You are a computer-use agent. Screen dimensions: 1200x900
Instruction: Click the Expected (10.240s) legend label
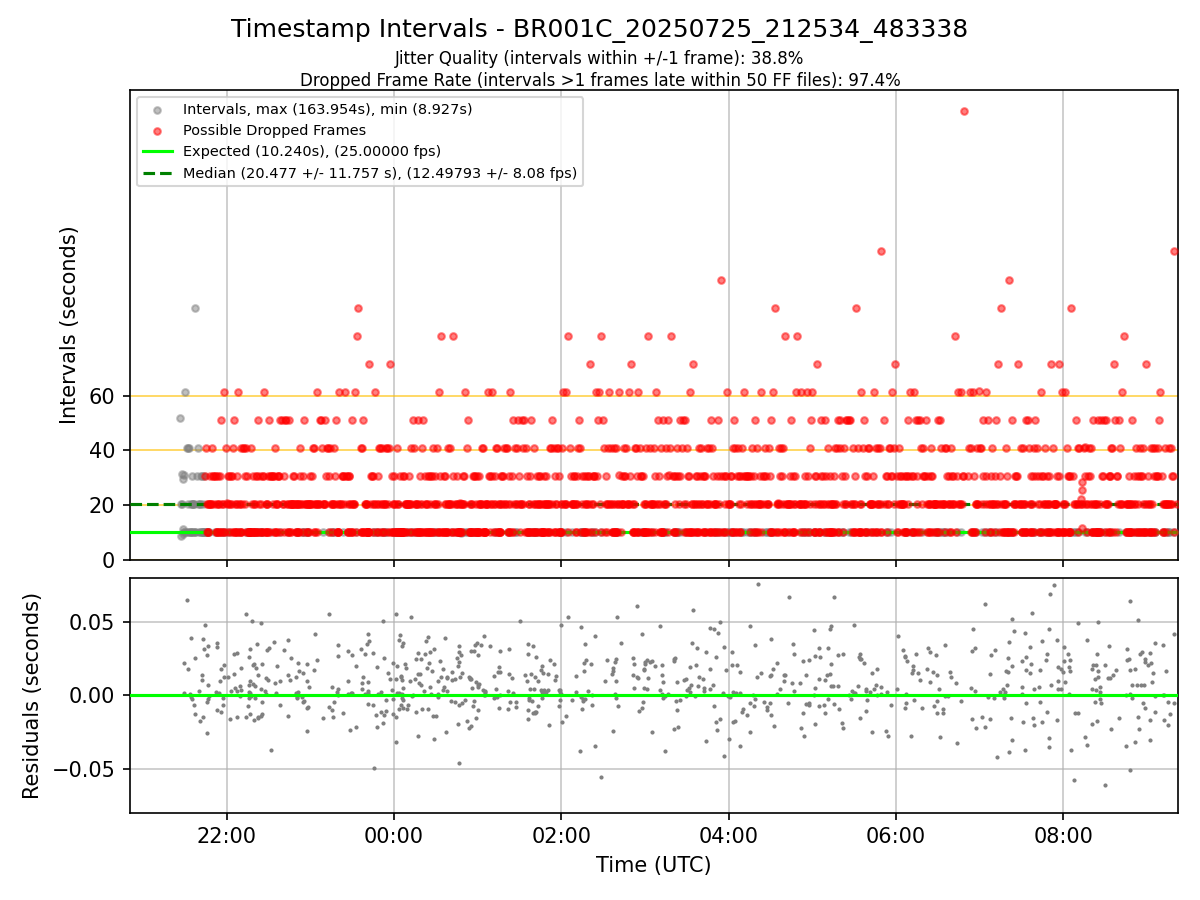tap(312, 151)
